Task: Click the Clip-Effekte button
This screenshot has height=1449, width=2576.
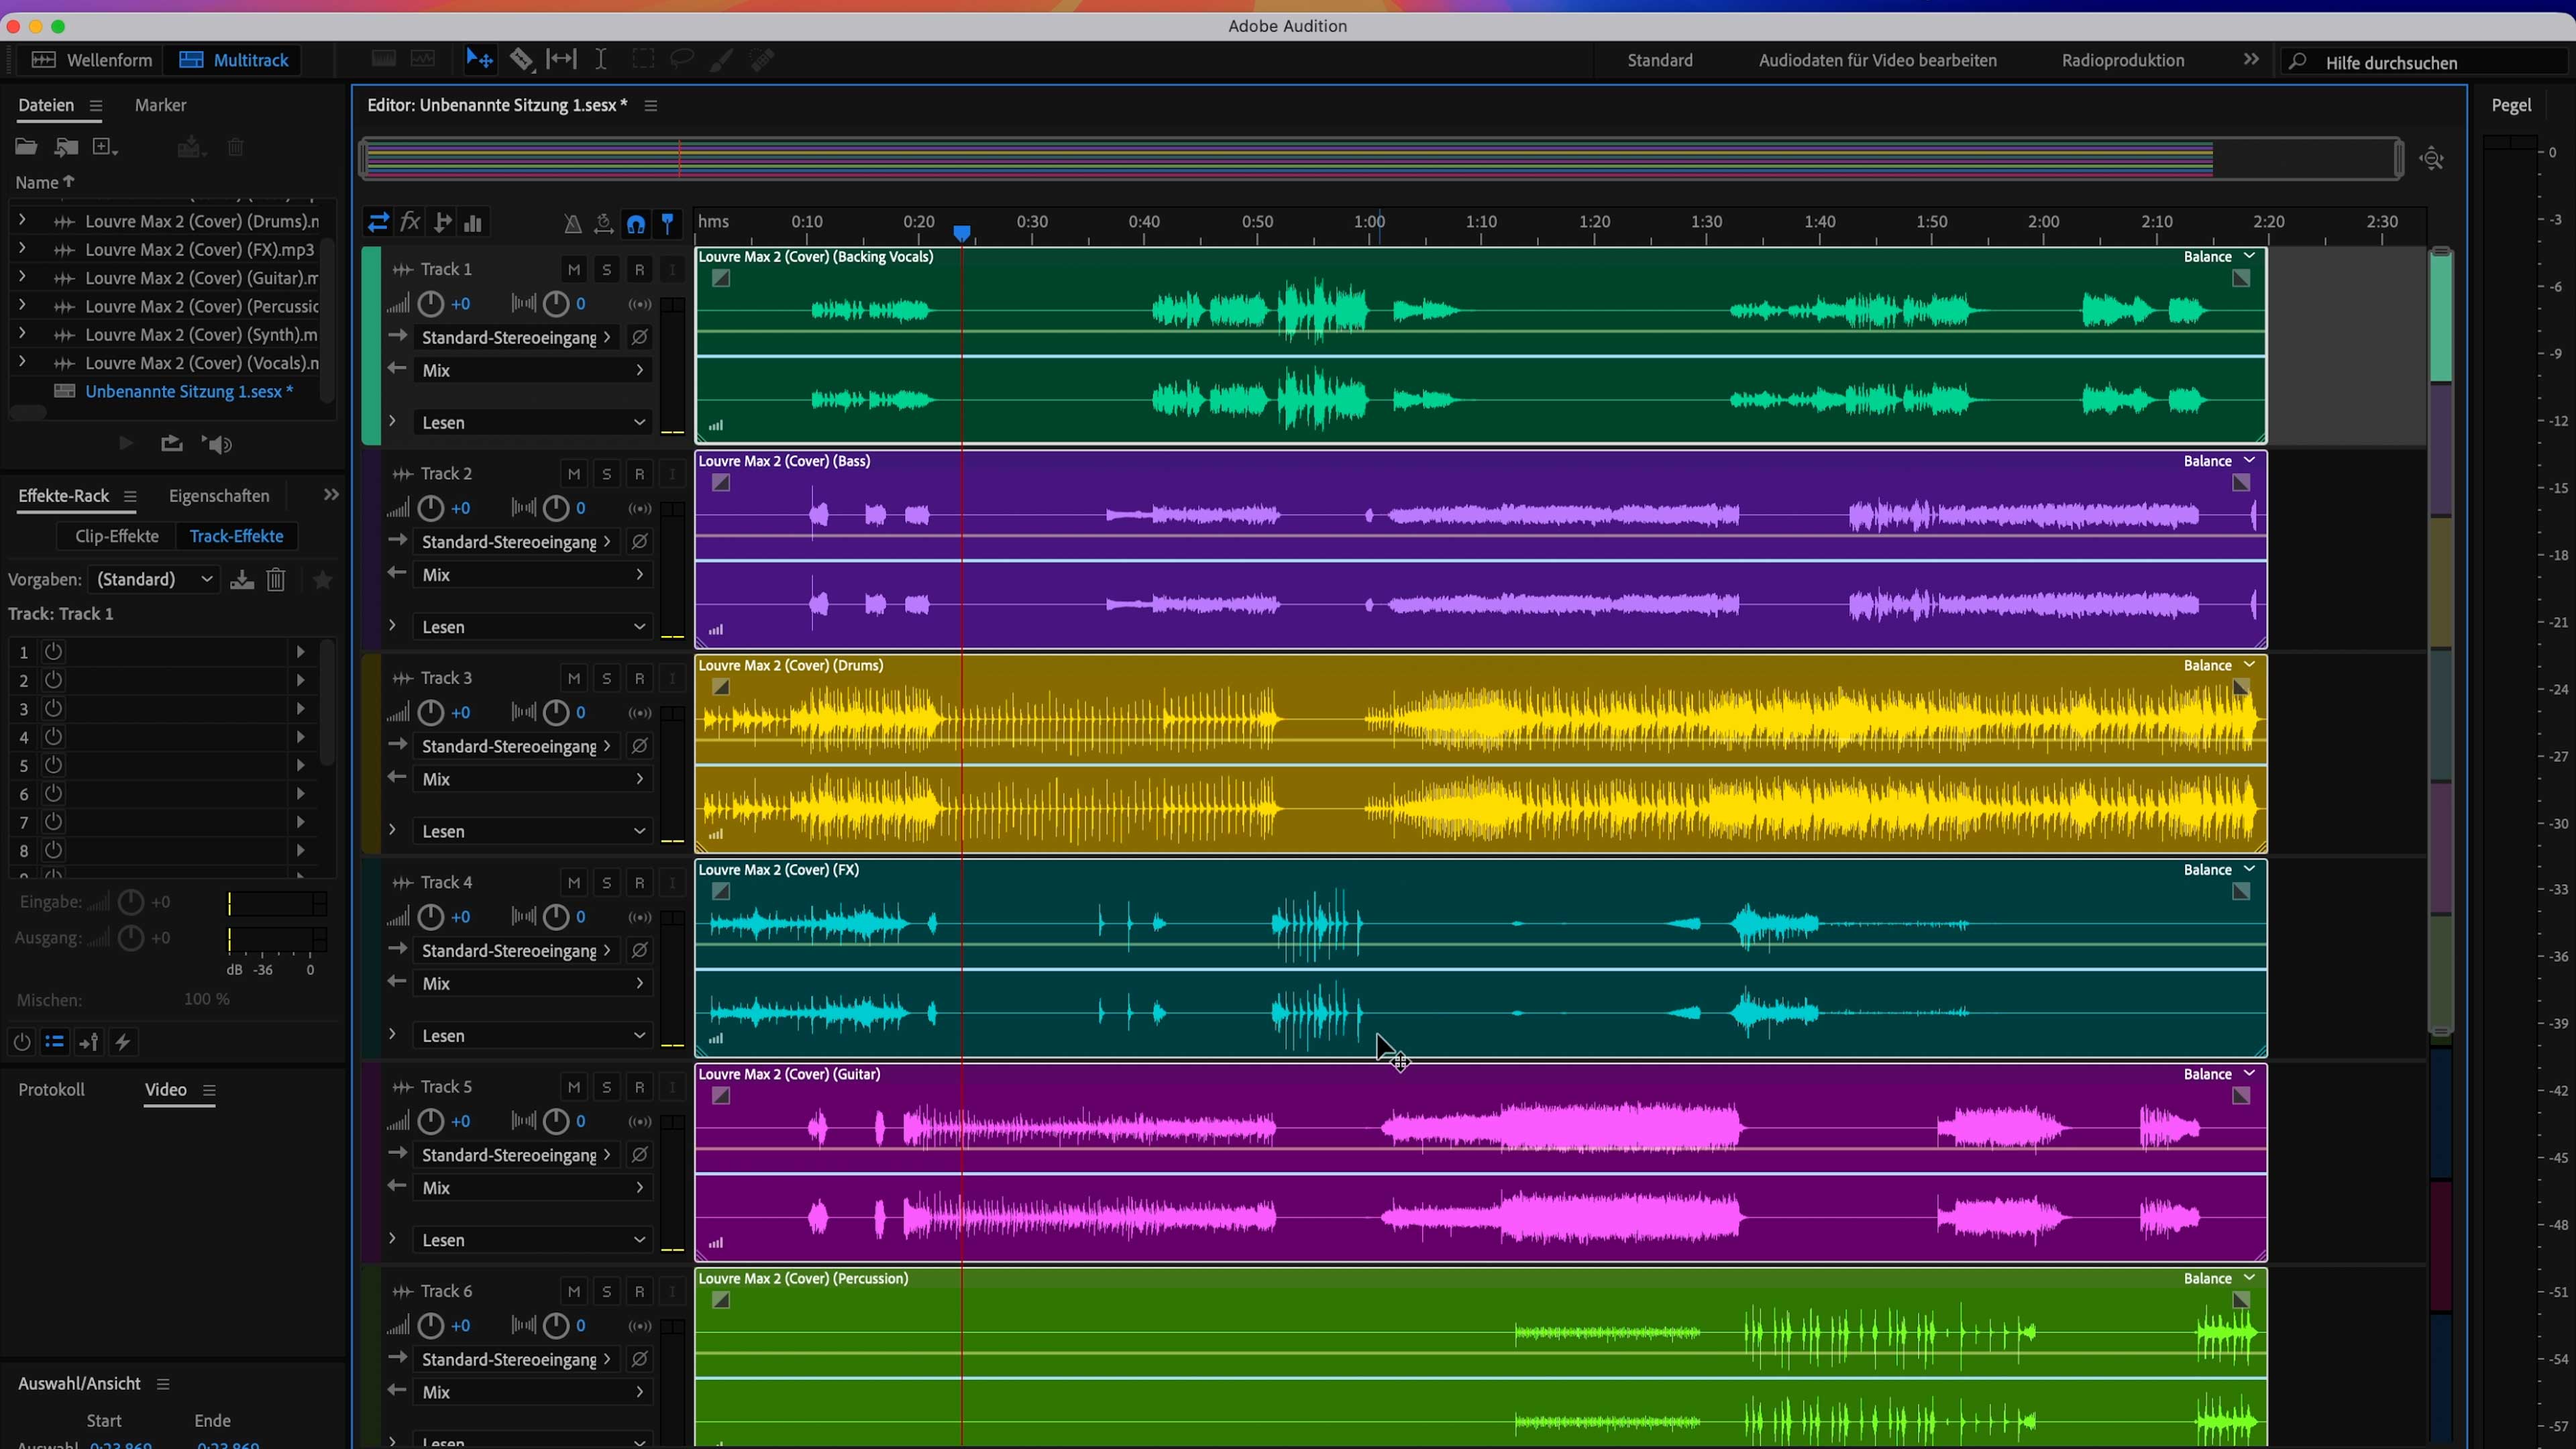Action: click(117, 536)
